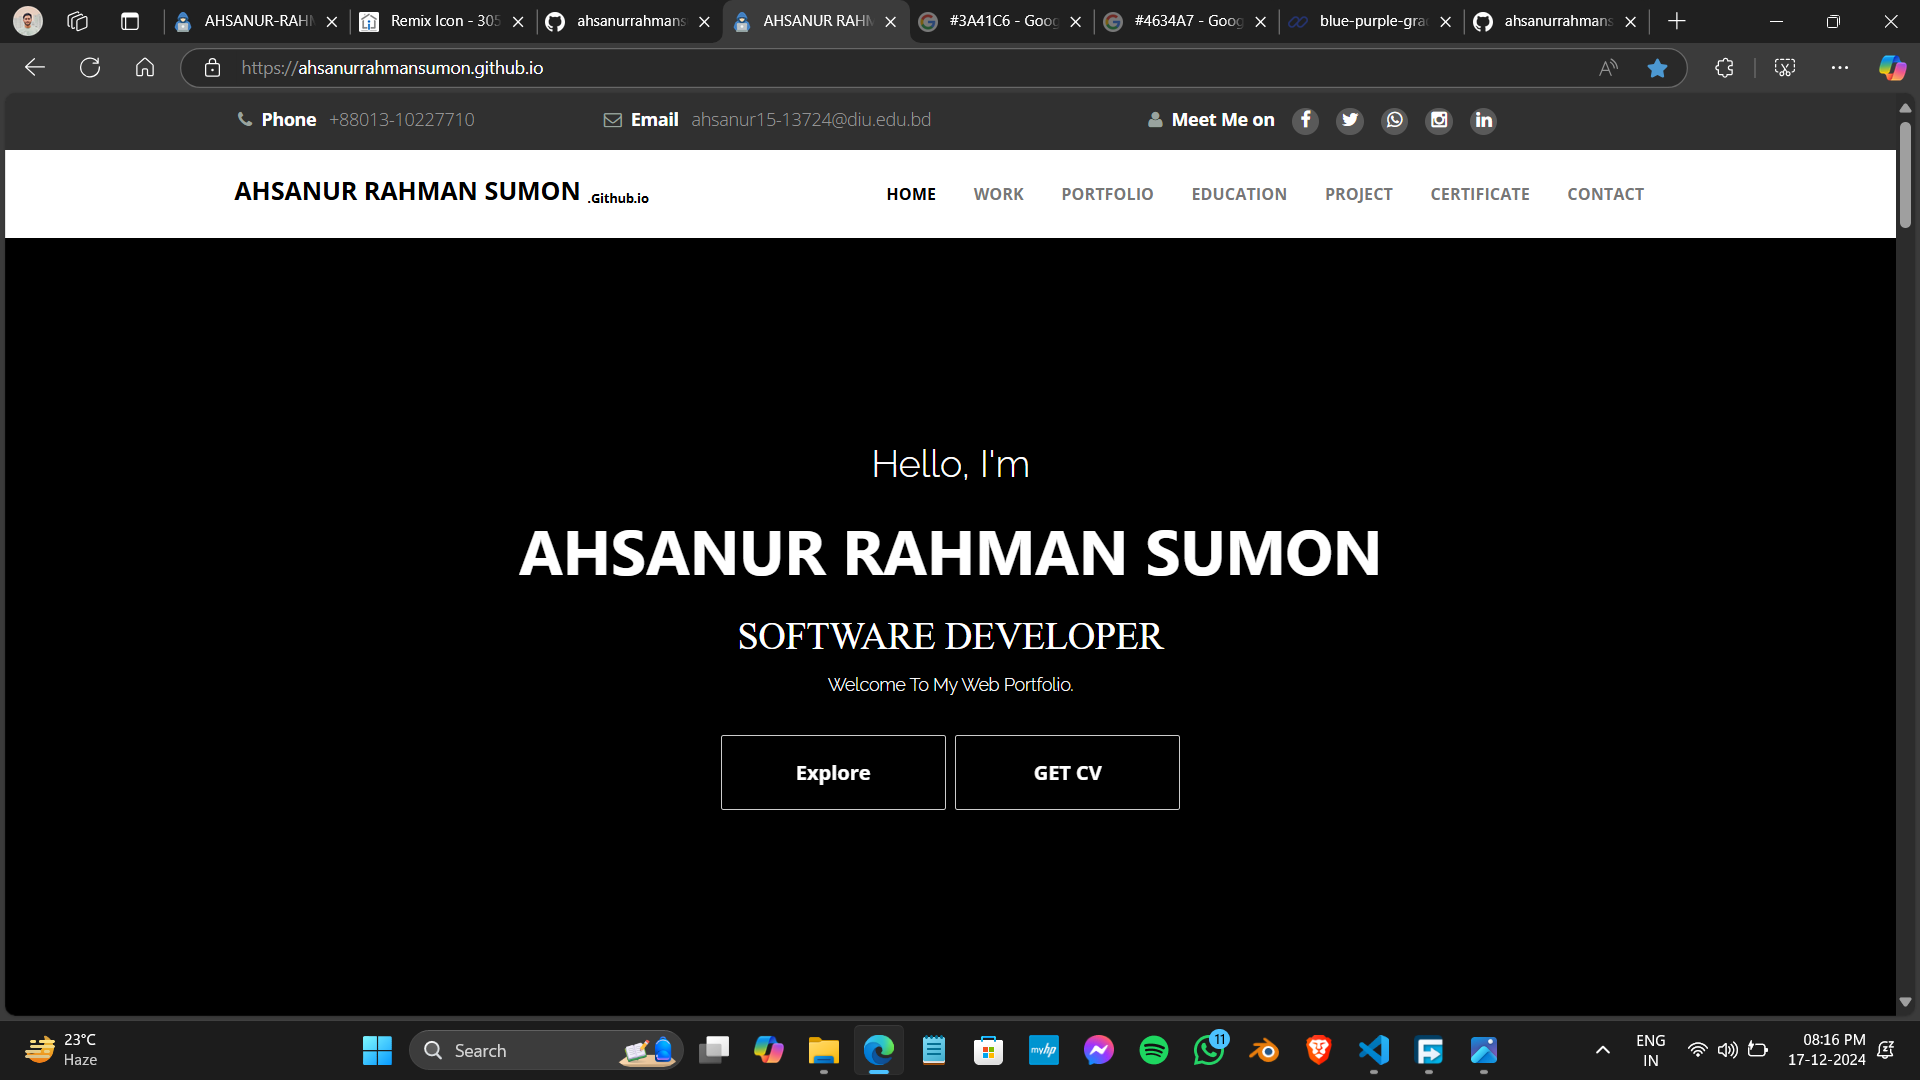
Task: Open Settings and more ellipsis menu
Action: pyautogui.click(x=1840, y=68)
